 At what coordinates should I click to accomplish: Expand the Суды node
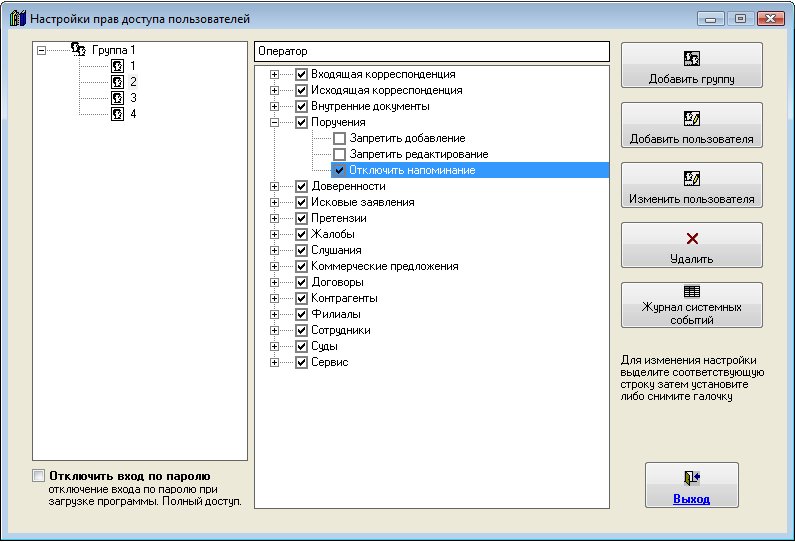[274, 347]
